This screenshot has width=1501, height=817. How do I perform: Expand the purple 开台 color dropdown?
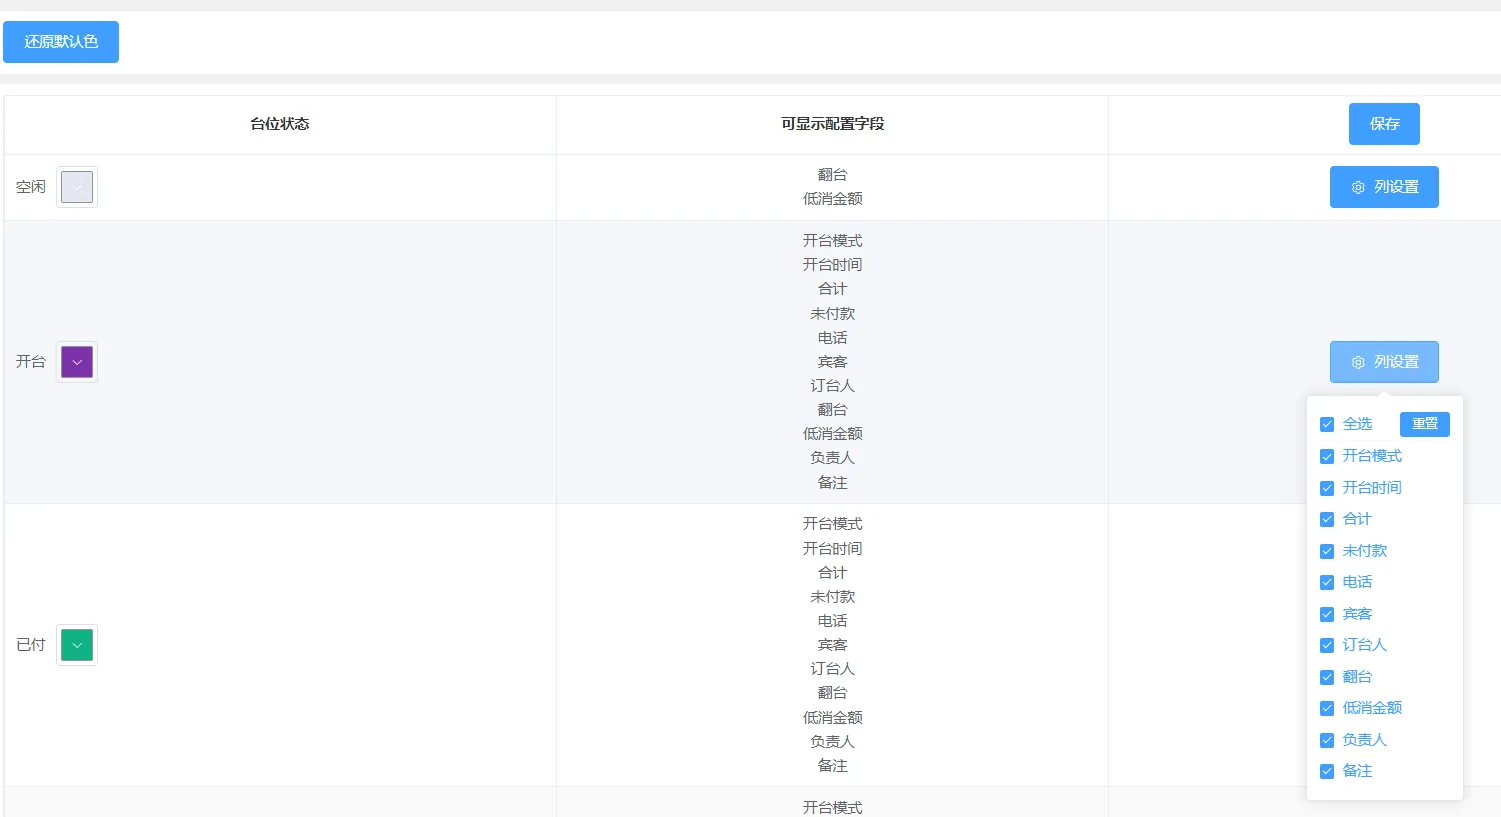(77, 362)
